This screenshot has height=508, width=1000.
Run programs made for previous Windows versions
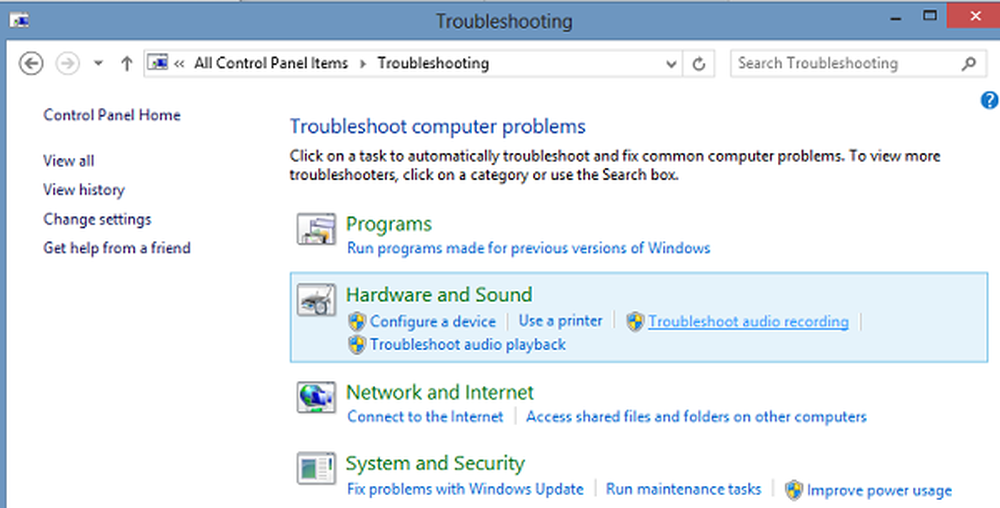click(x=529, y=248)
